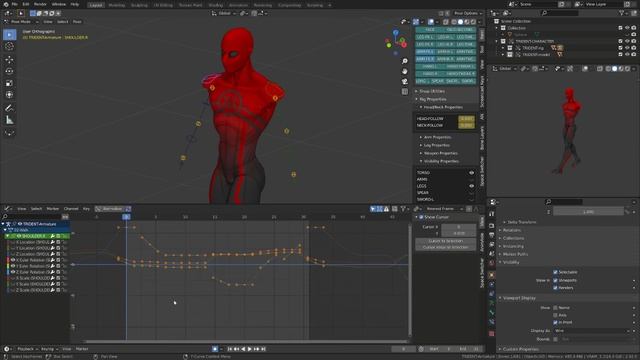Image resolution: width=640 pixels, height=360 pixels.
Task: Hide TRIDENT.rig in outliner viewport
Action: pos(627,48)
